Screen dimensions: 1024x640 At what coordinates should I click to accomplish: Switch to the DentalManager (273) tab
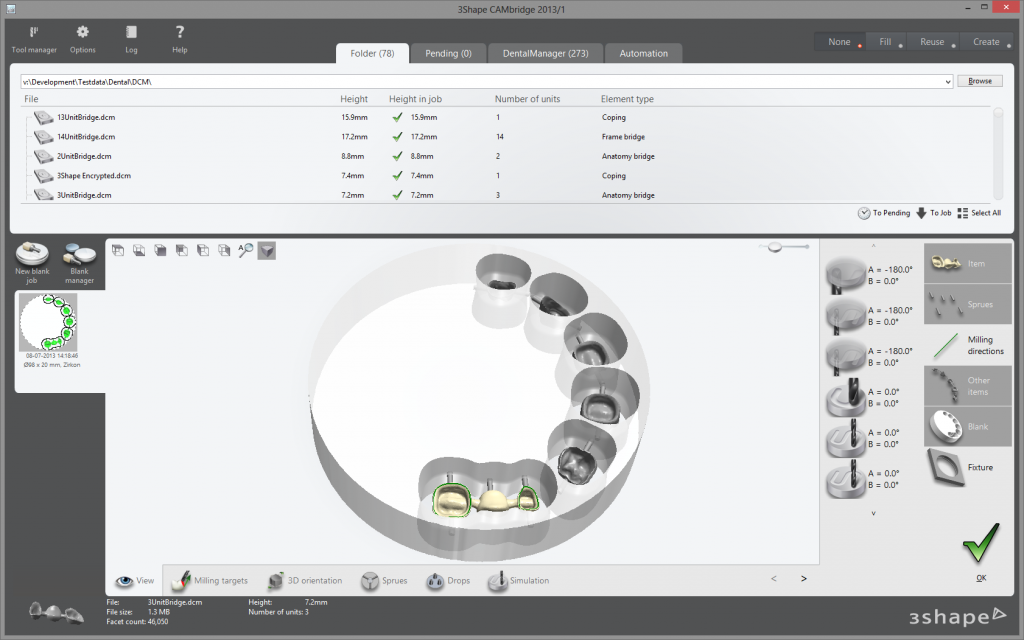click(x=544, y=54)
